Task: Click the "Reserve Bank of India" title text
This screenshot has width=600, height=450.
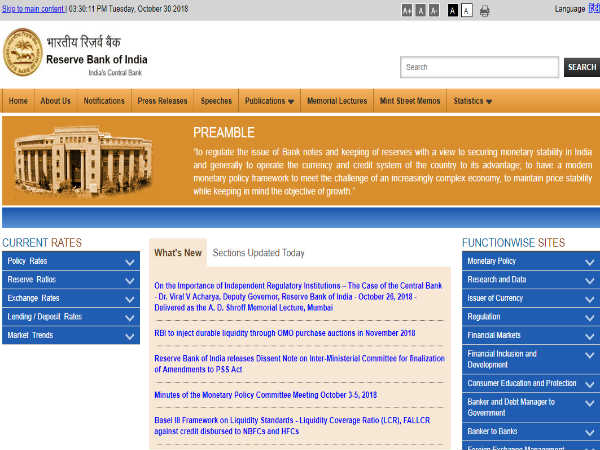Action: 97,60
